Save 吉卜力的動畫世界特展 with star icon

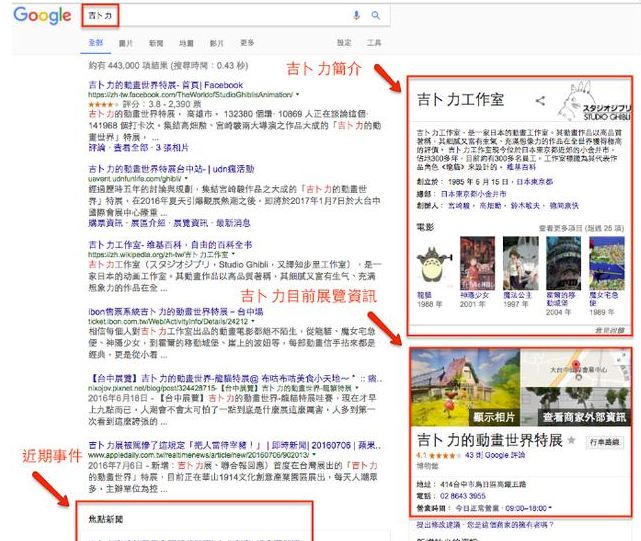pos(572,440)
